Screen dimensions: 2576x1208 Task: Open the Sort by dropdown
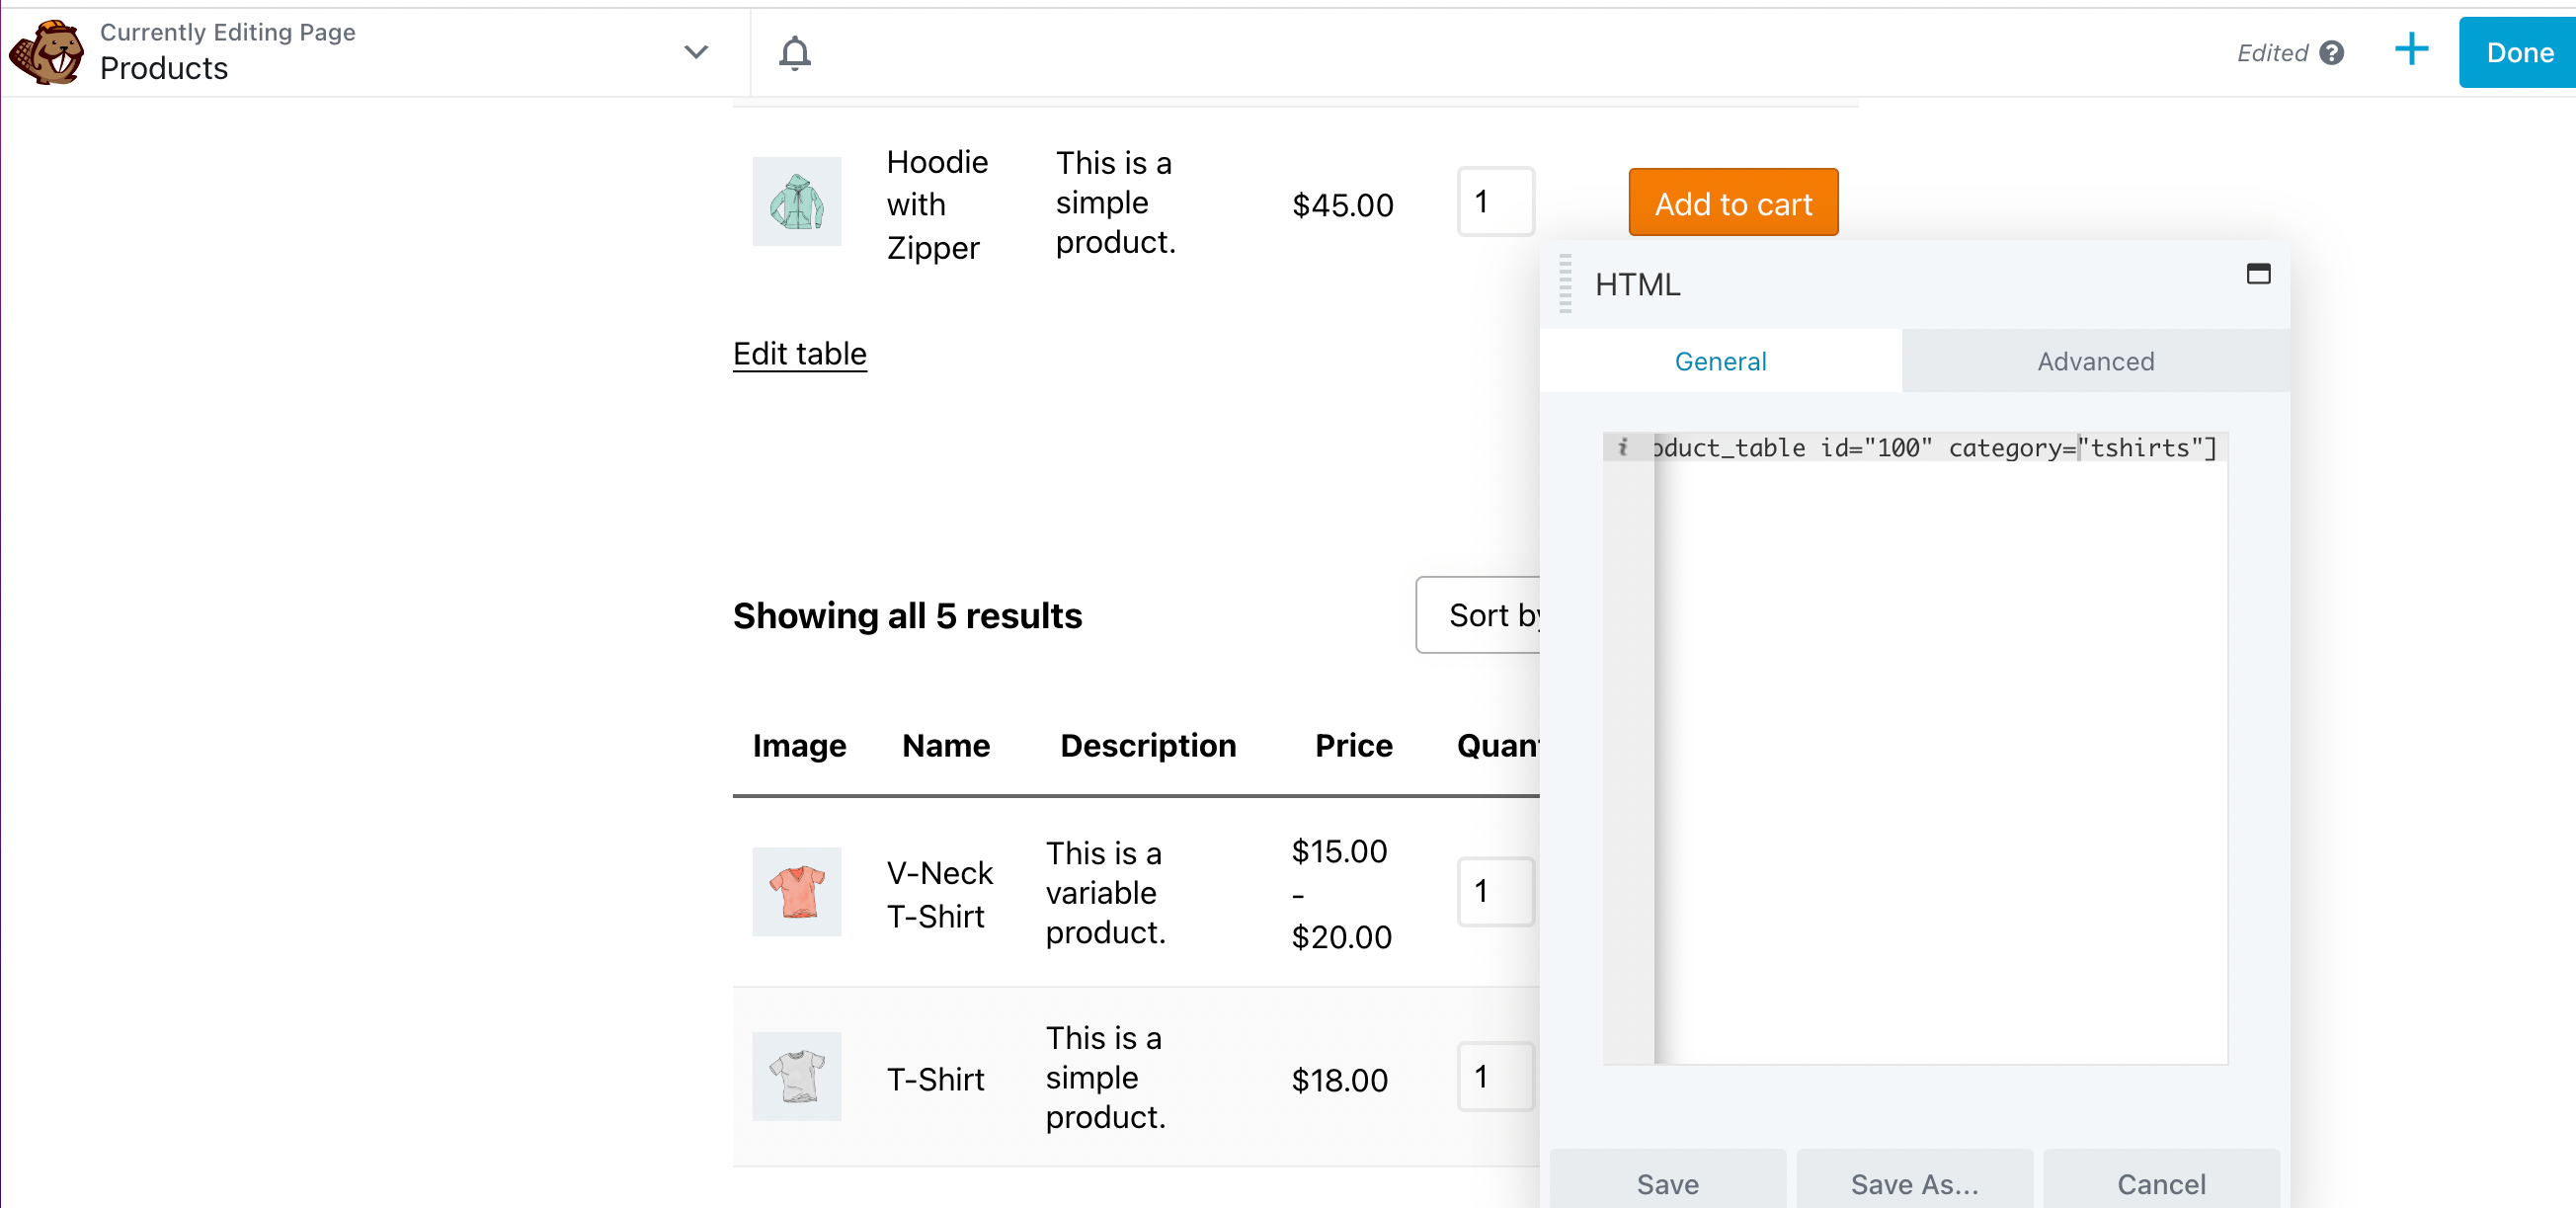pos(1480,615)
